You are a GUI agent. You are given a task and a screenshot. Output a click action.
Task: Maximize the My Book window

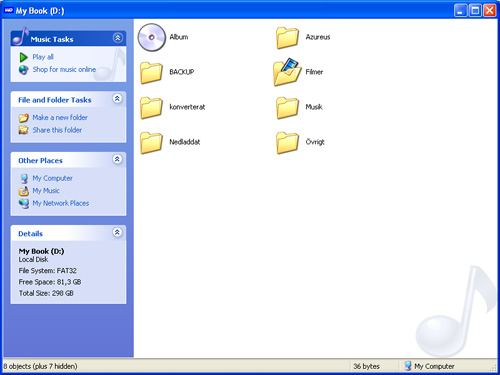475,11
